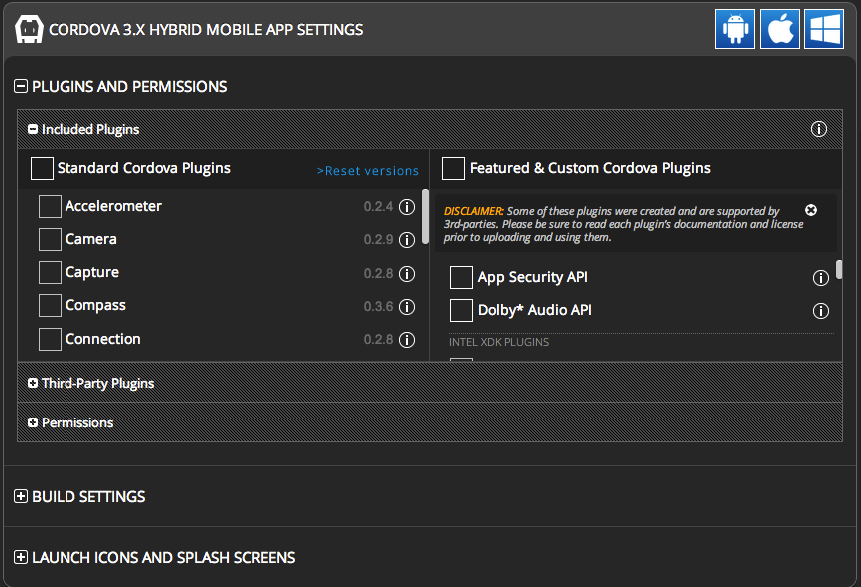Click Accelerometer version 0.2.4
861x587 pixels.
378,206
